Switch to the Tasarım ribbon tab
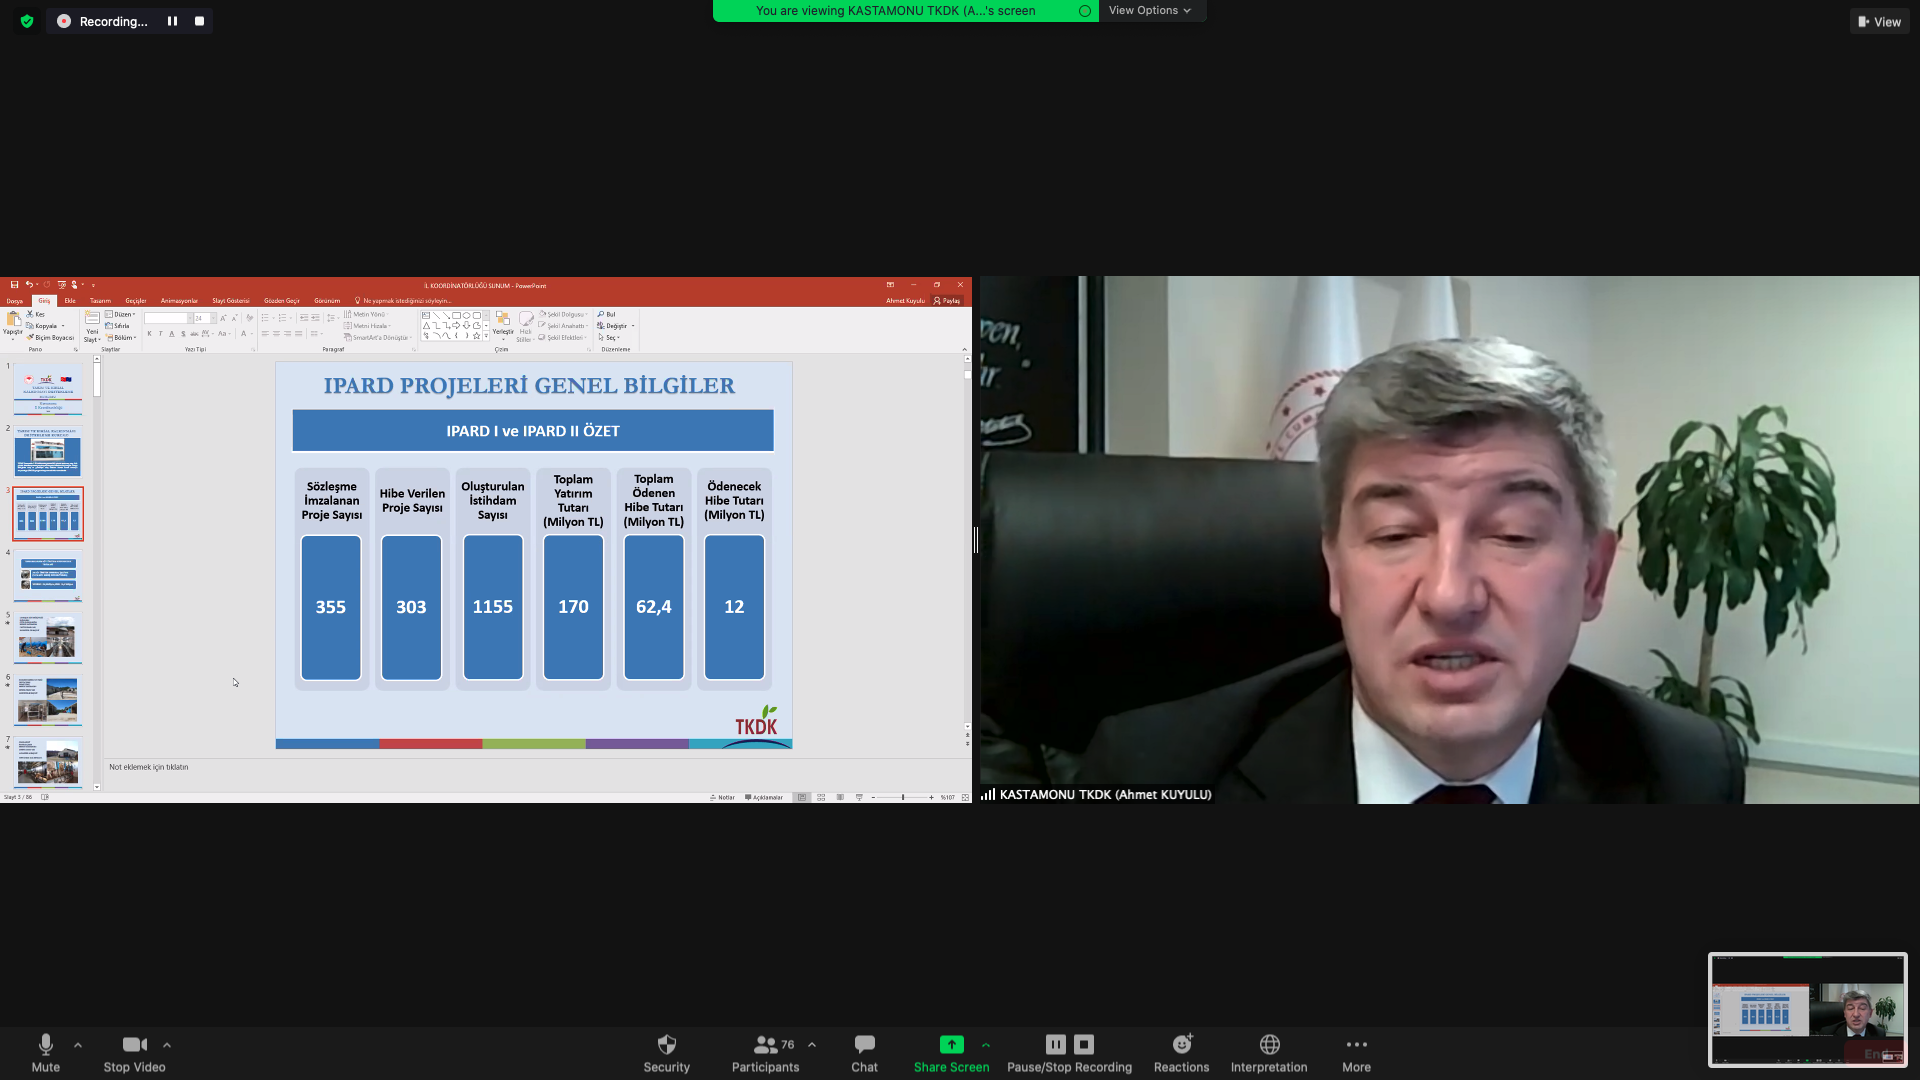The image size is (1920, 1080). click(100, 300)
